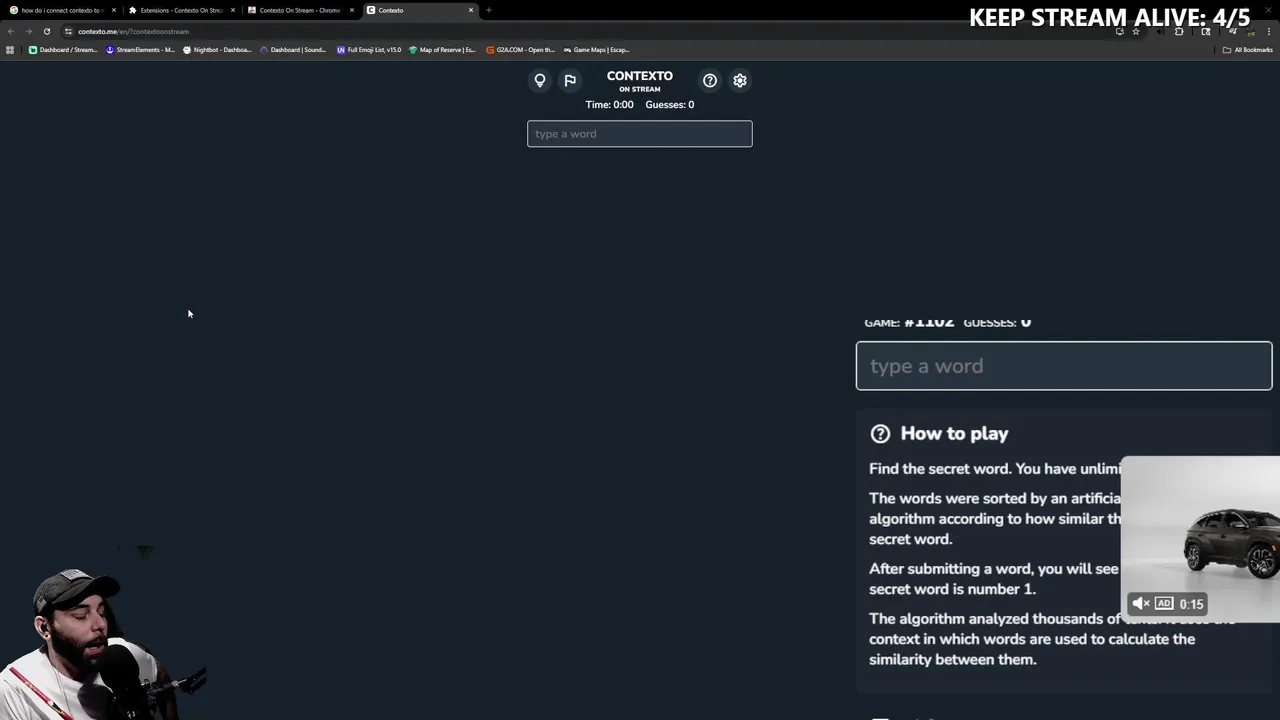Viewport: 1280px width, 720px height.
Task: Switch to 'how do i connect contexto' tab
Action: click(x=62, y=10)
